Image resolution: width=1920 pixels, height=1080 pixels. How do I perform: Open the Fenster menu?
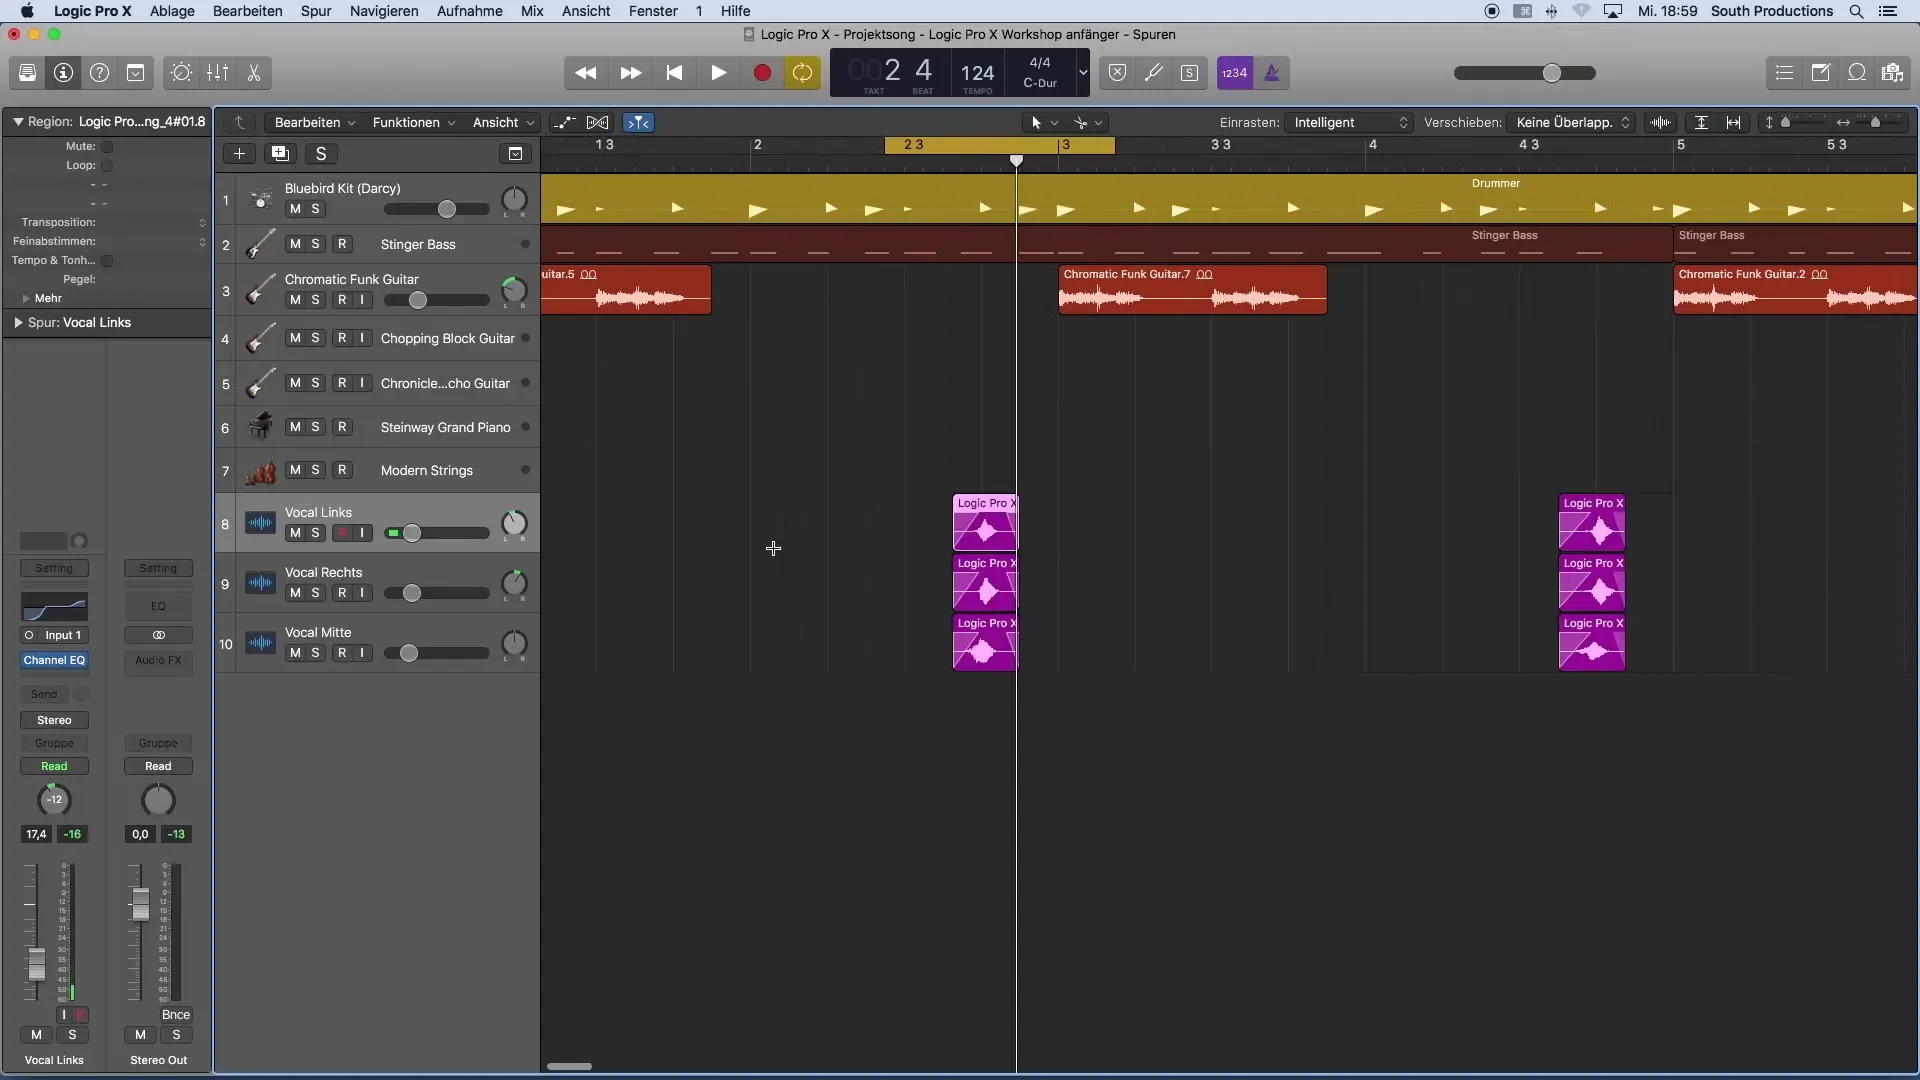[x=653, y=11]
